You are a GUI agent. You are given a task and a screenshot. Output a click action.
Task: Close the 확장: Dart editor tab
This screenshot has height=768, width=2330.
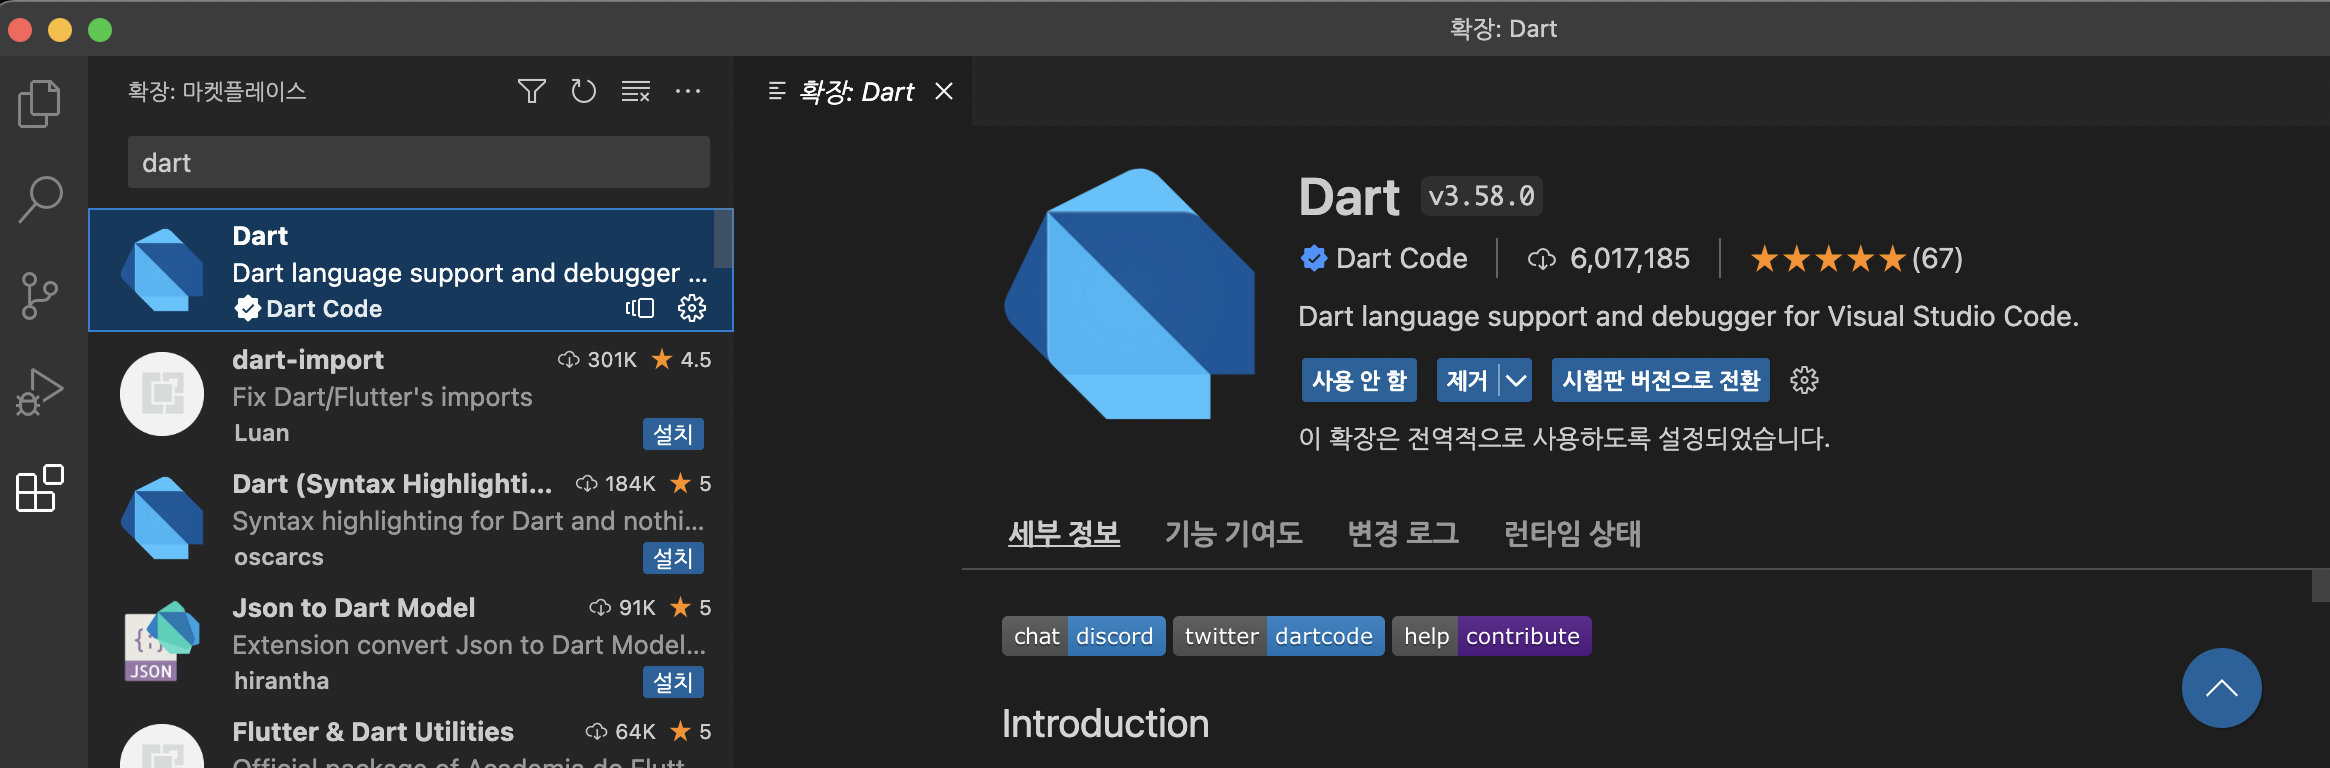[x=943, y=91]
